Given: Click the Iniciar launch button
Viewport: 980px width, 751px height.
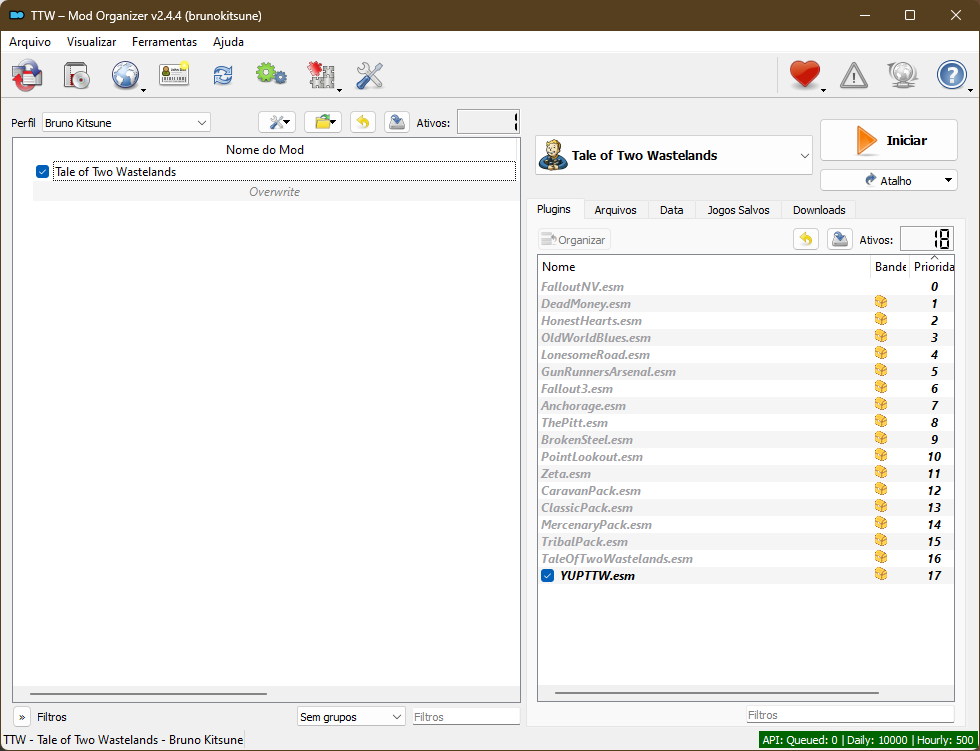Looking at the screenshot, I should tap(889, 140).
